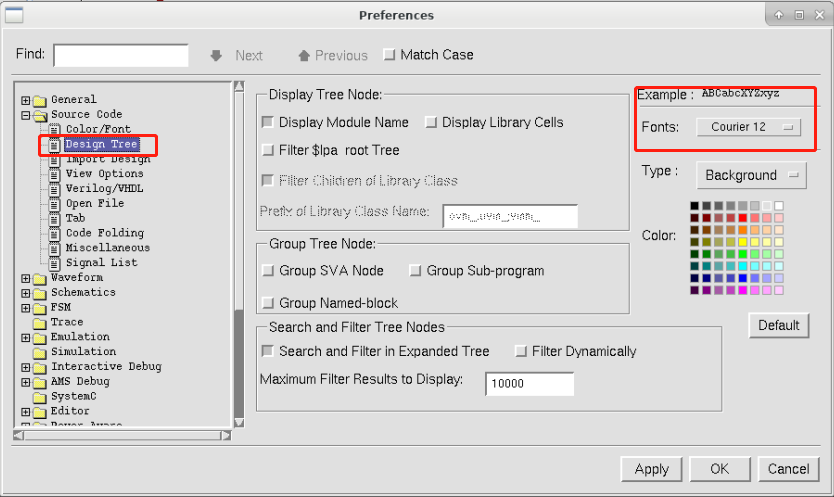834x497 pixels.
Task: Click the window menu icon in the title bar
Action: (x=14, y=15)
